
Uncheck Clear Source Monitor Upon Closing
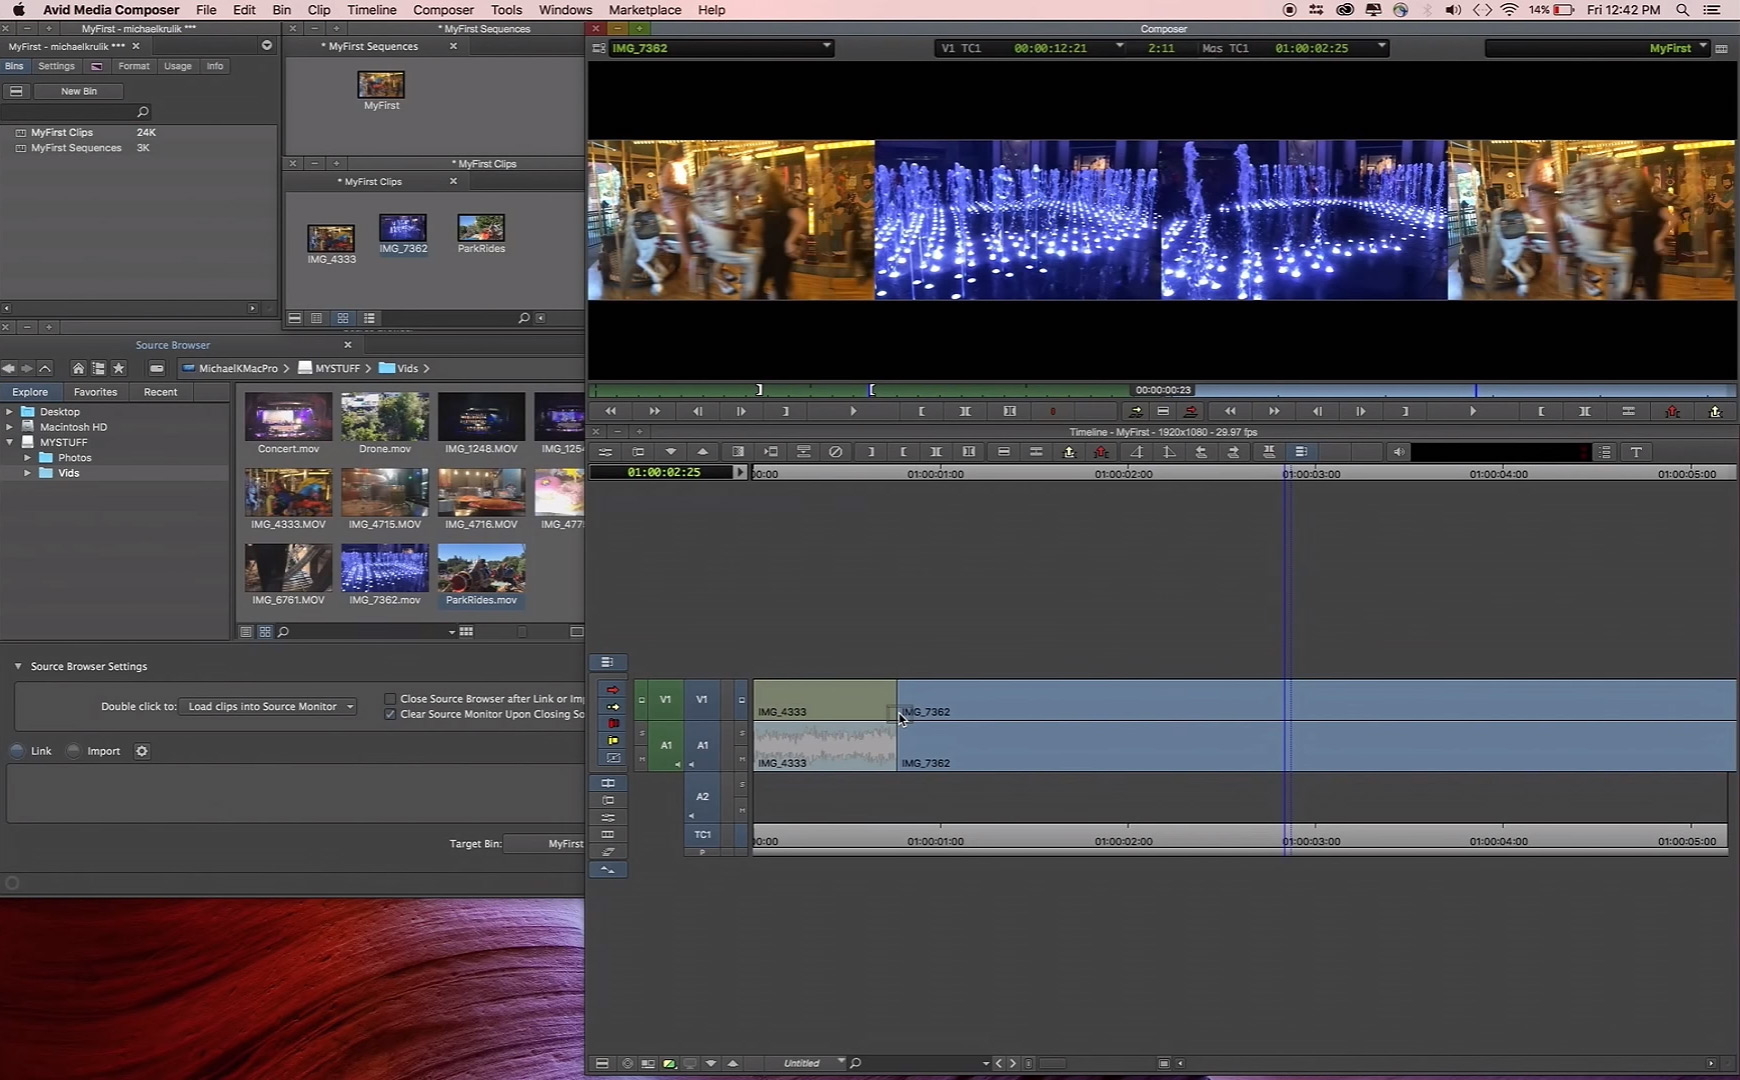click(390, 714)
